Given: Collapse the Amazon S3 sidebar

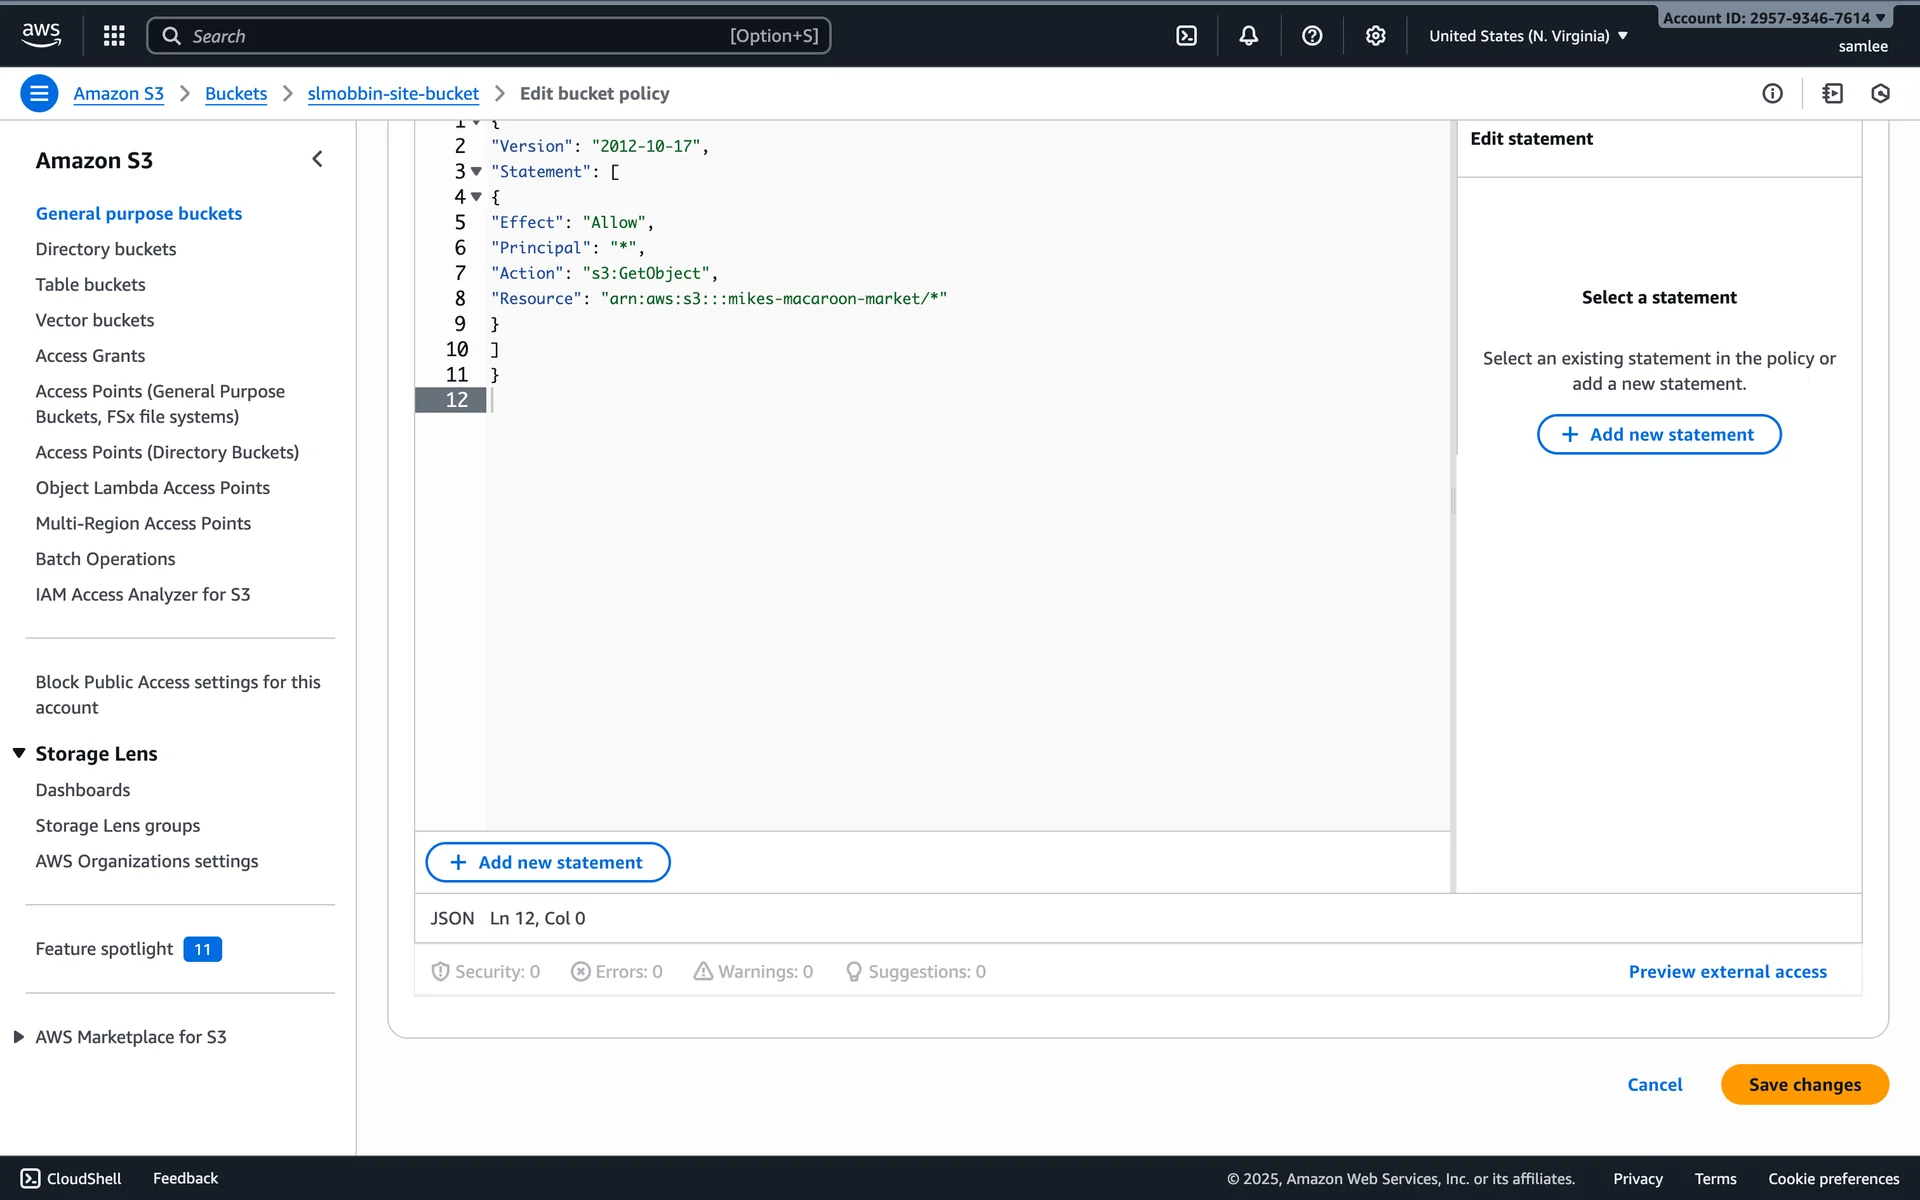Looking at the screenshot, I should click(x=317, y=159).
